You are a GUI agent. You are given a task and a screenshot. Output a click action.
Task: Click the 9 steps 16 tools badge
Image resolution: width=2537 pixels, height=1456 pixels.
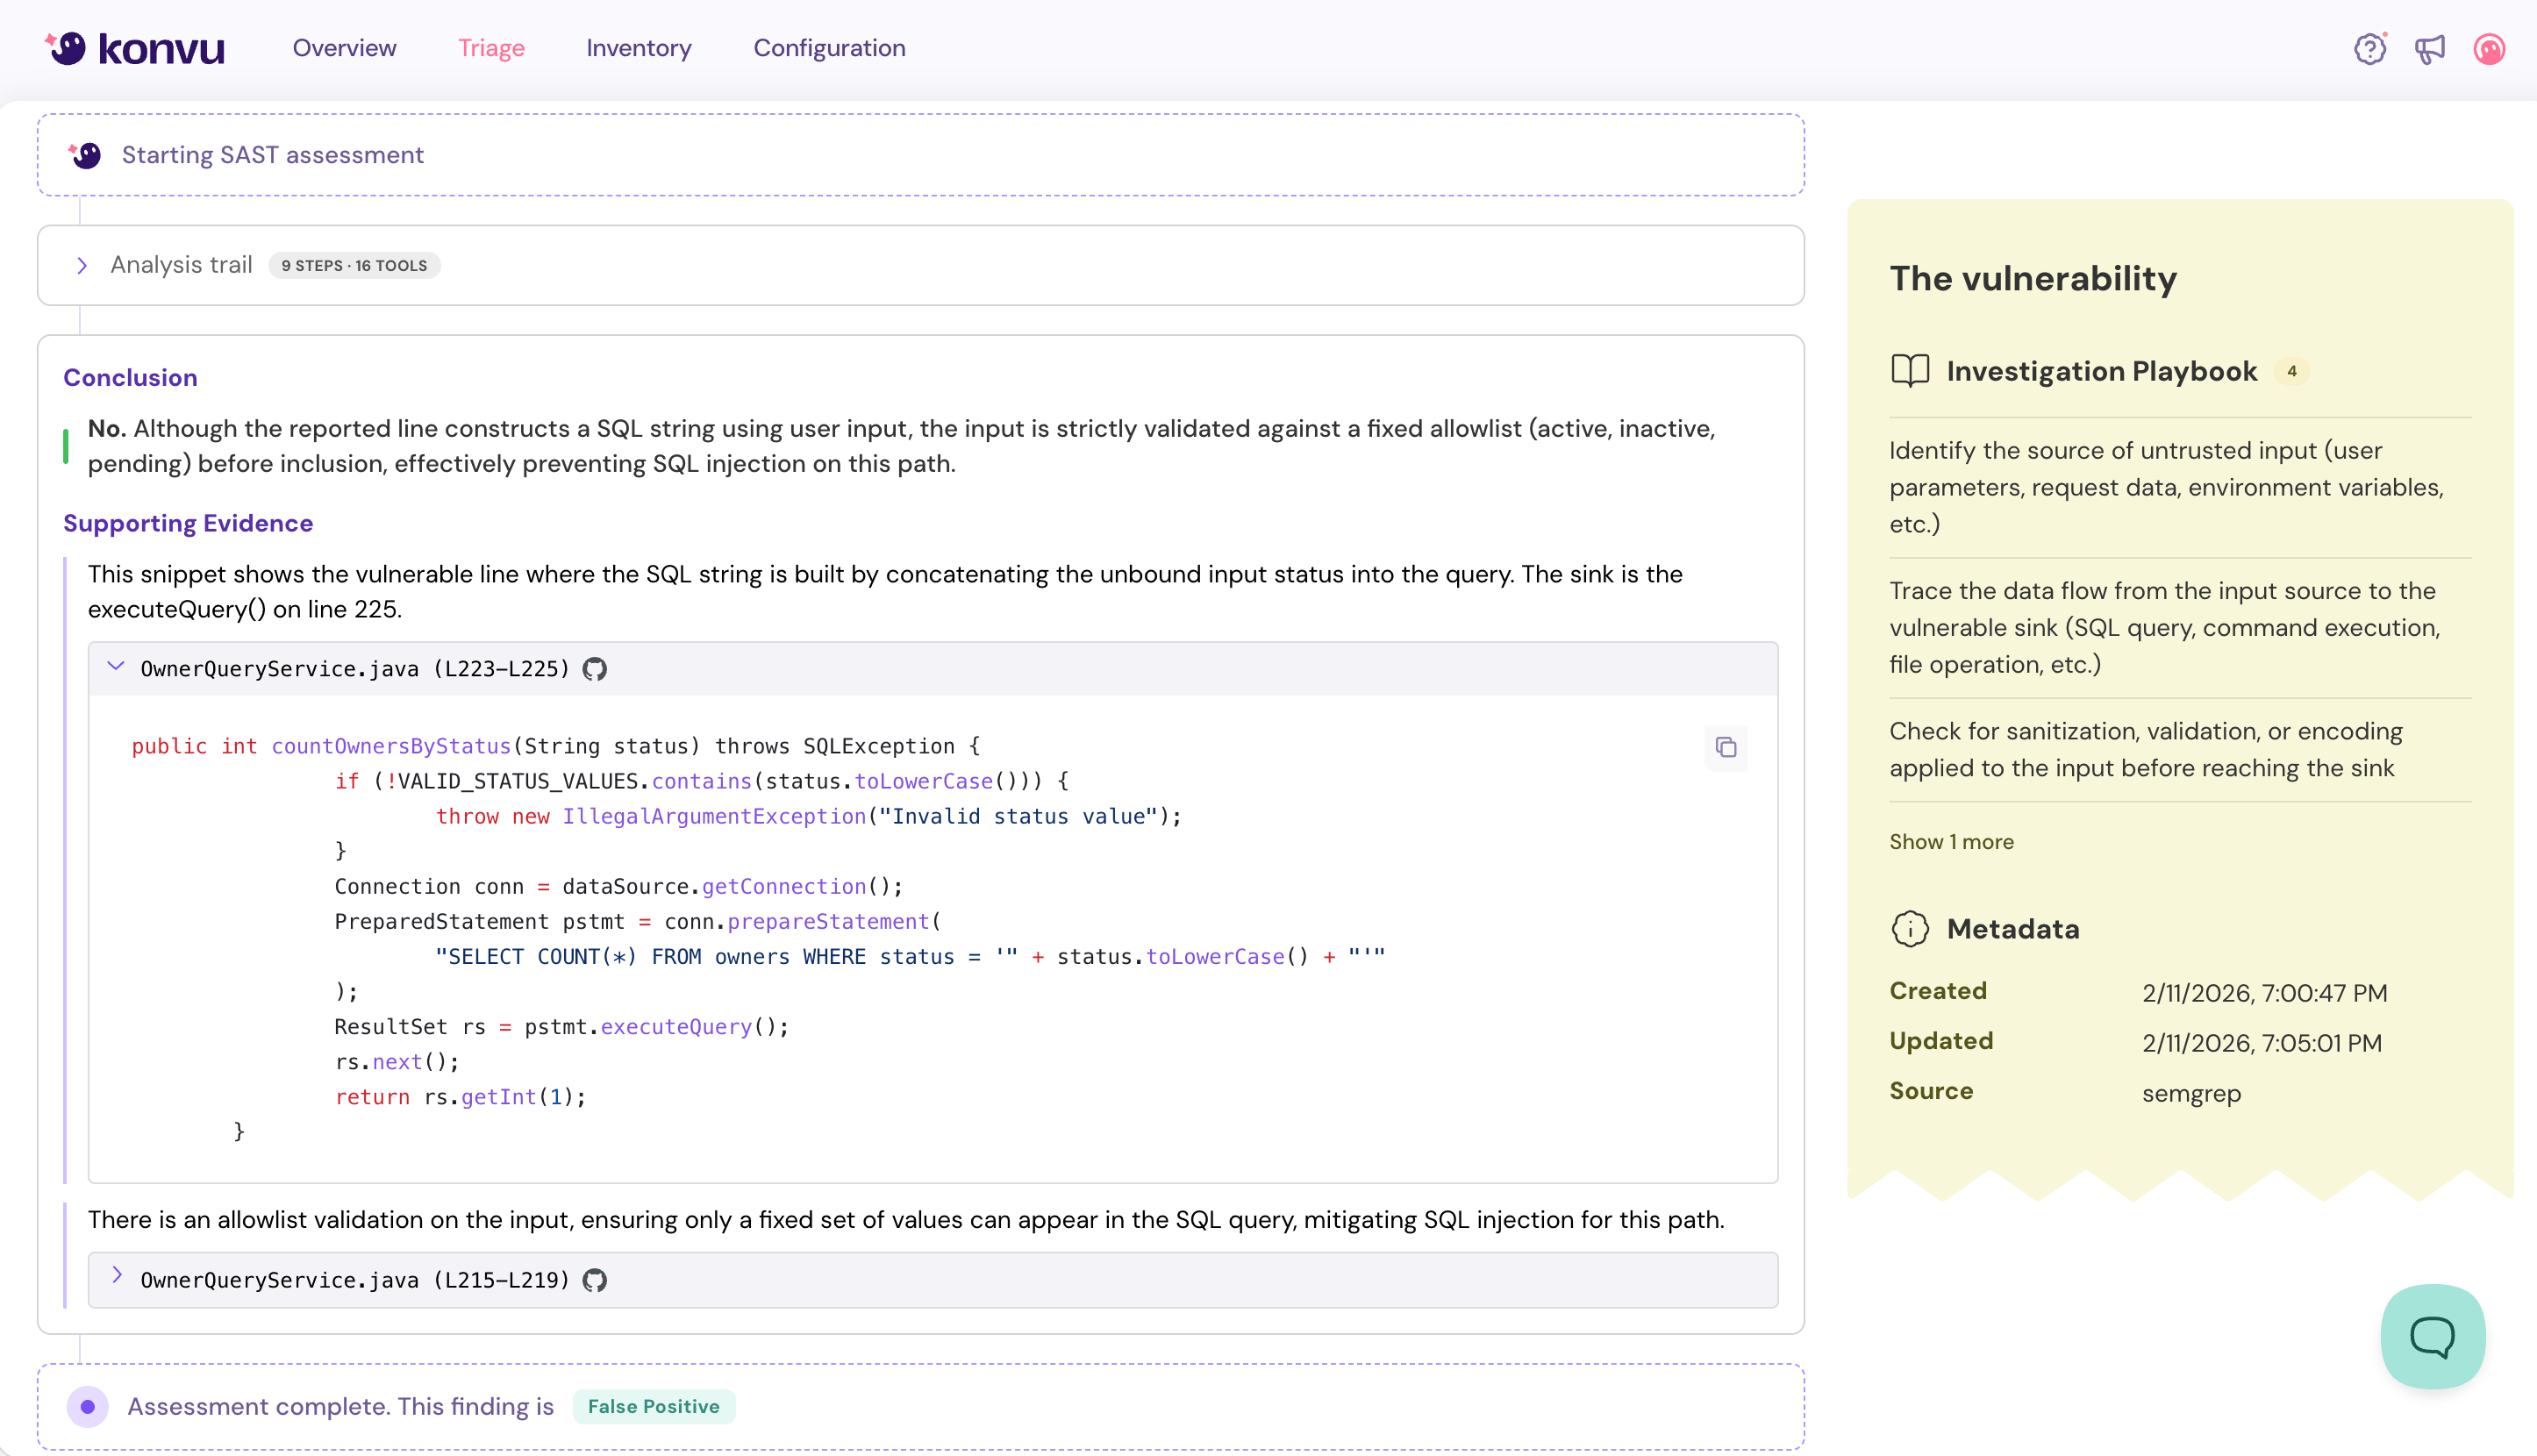point(354,265)
